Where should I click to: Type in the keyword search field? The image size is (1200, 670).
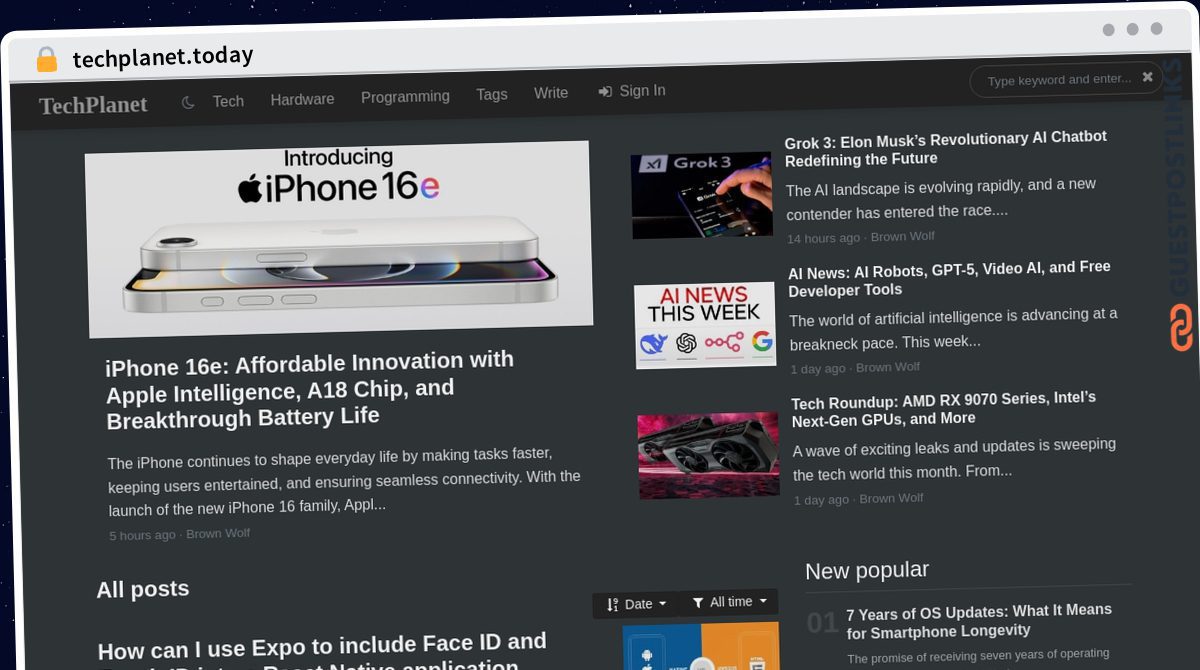(x=1058, y=80)
